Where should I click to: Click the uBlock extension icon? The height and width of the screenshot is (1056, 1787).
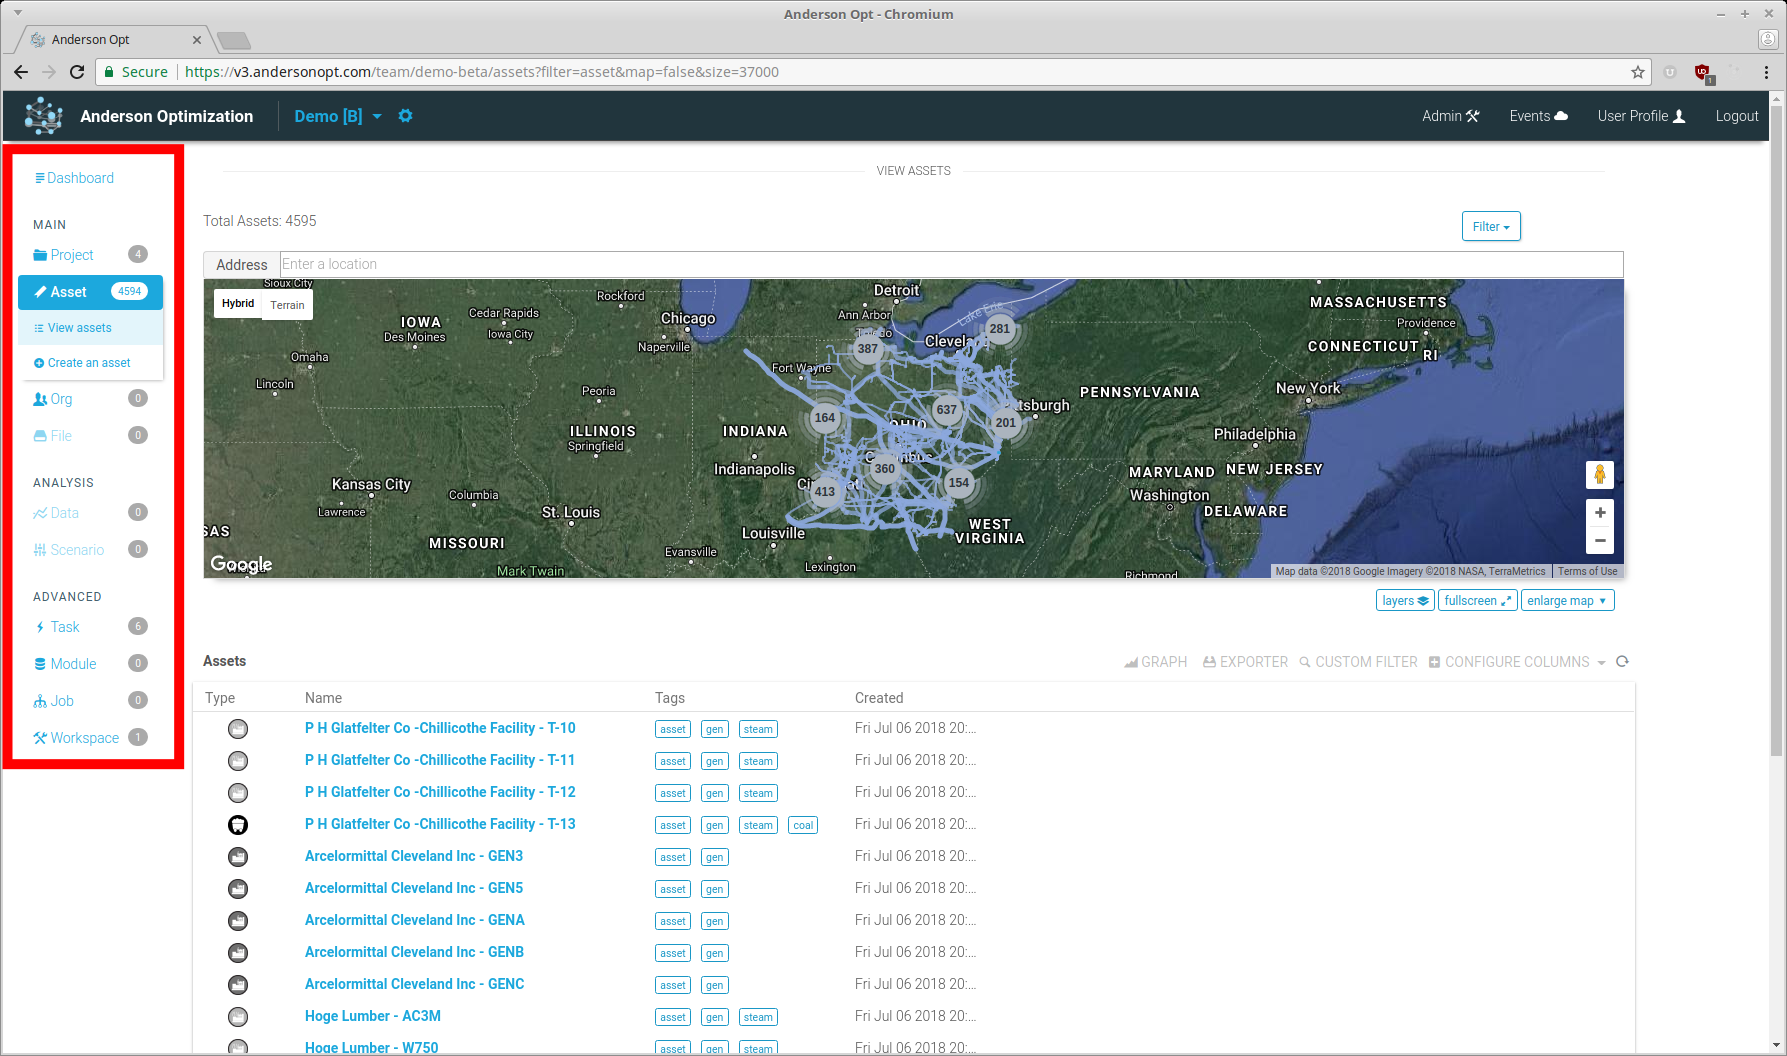click(1702, 72)
